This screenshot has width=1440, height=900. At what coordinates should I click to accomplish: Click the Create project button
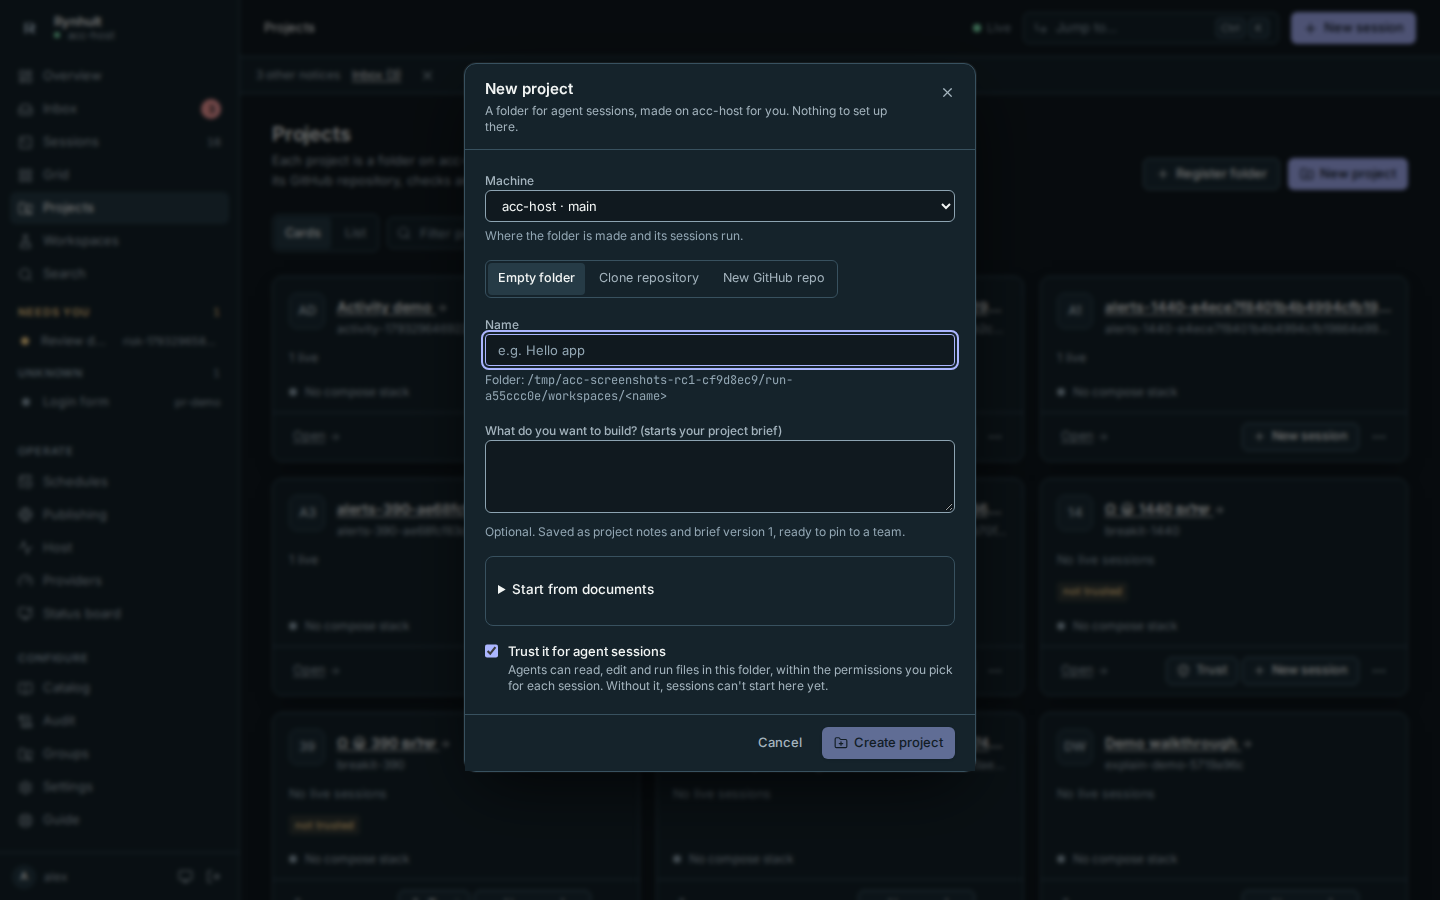[888, 743]
